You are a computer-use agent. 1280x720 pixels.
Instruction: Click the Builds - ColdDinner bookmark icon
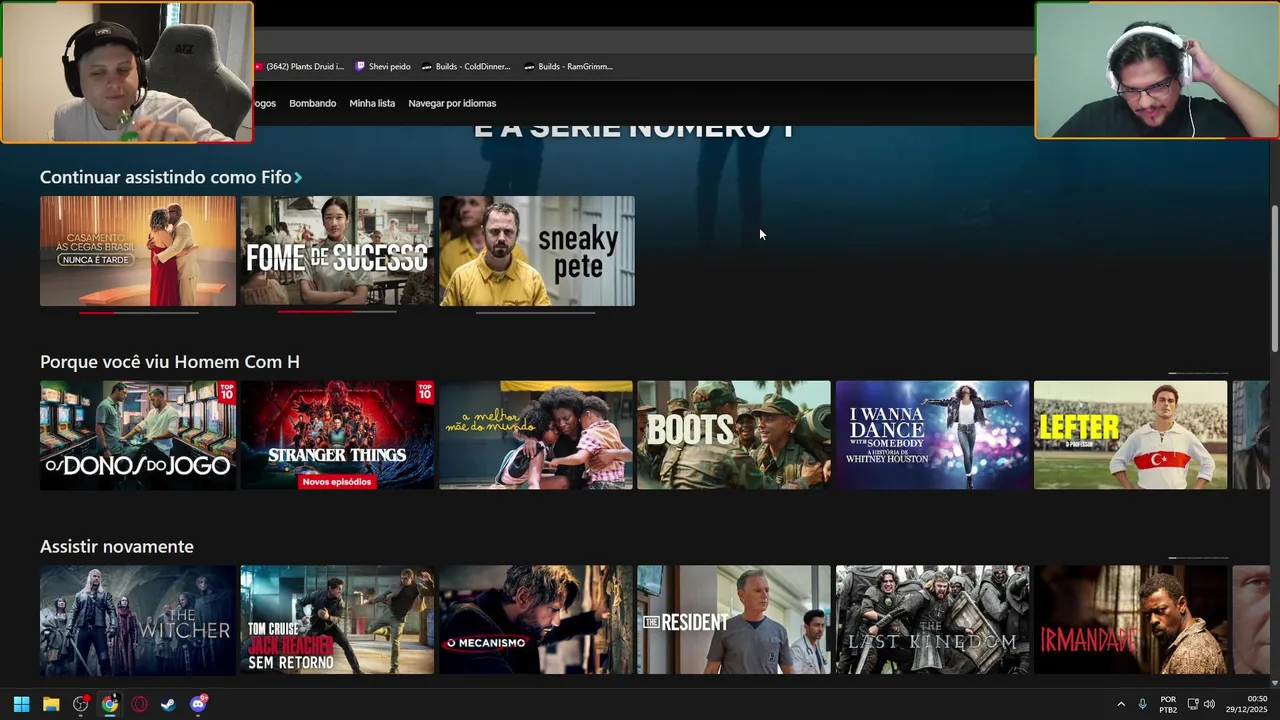tap(427, 67)
